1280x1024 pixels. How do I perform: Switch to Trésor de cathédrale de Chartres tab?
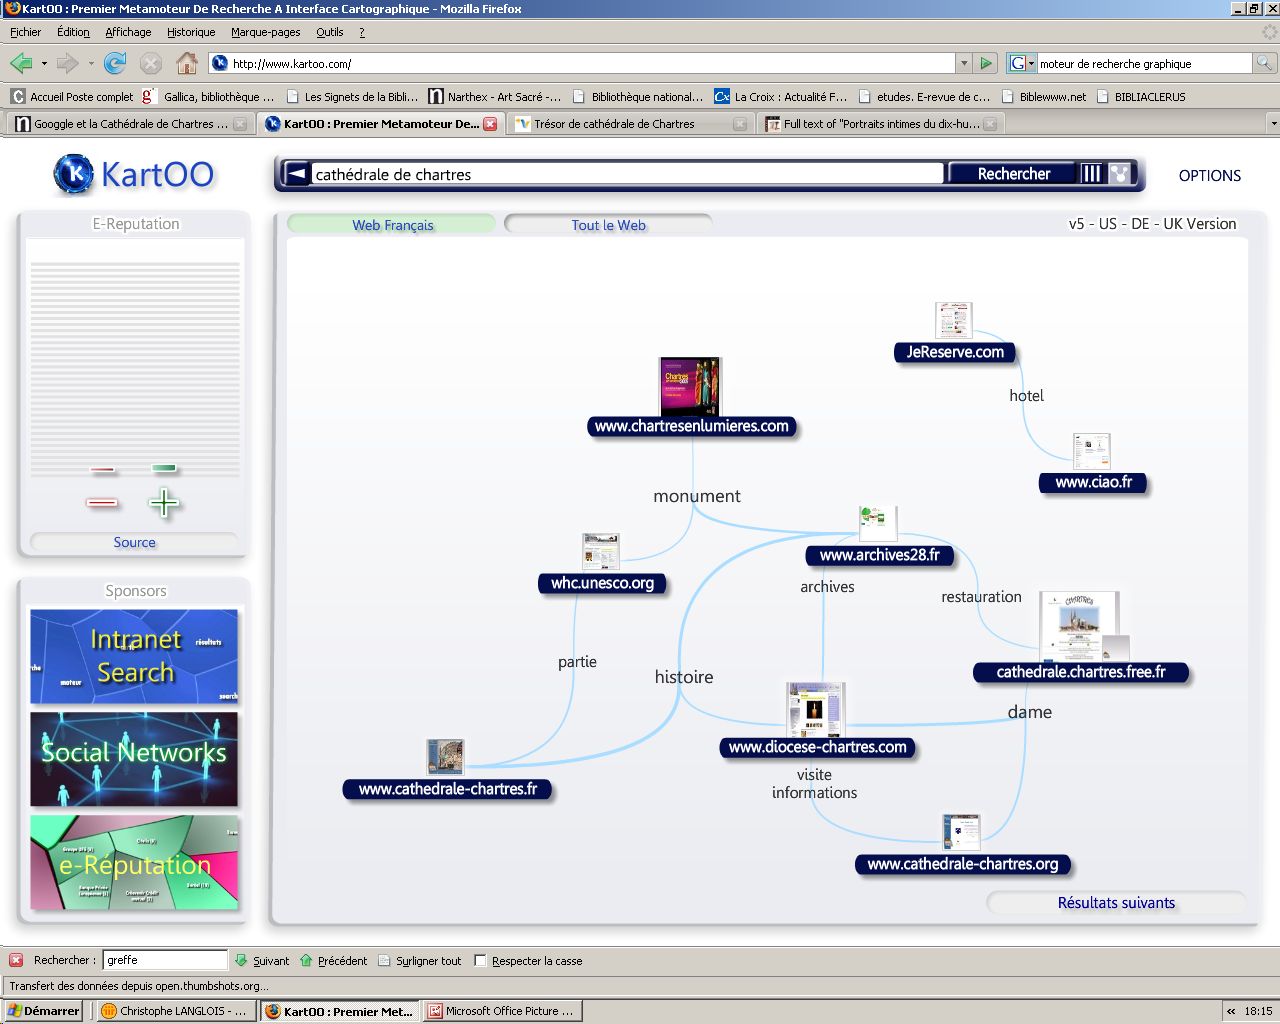630,124
